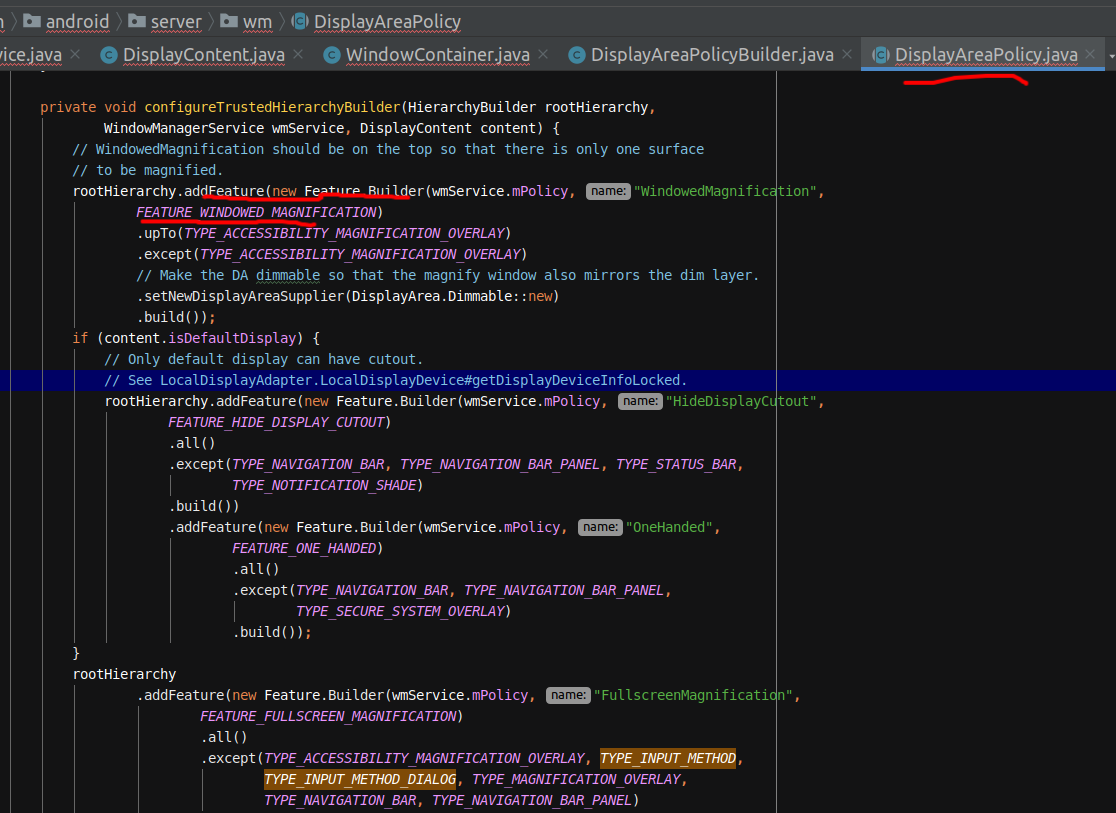Screen dimensions: 1116x813
Task: Open the server breadcrumb folder
Action: [176, 22]
